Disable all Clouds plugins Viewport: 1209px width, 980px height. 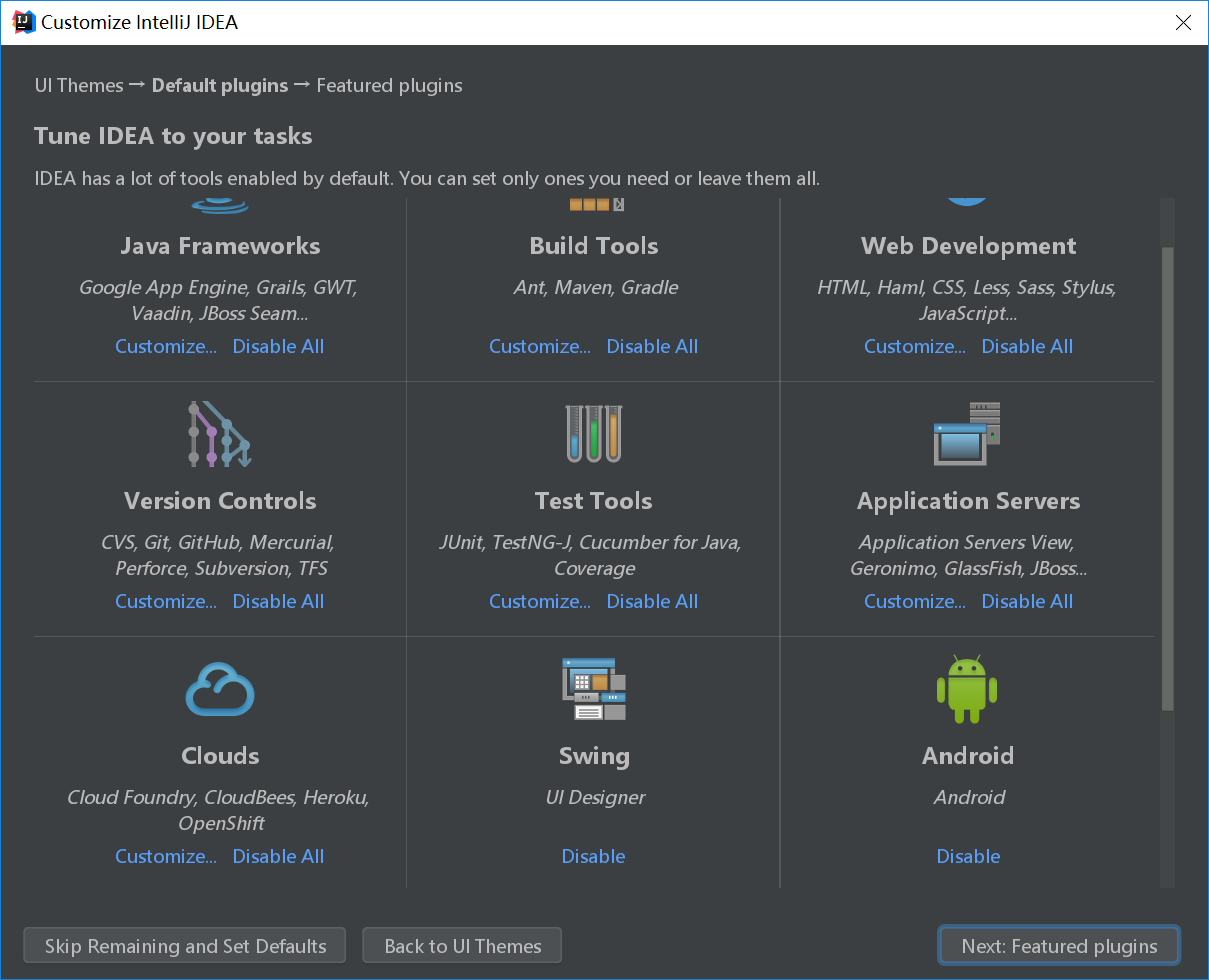tap(279, 856)
